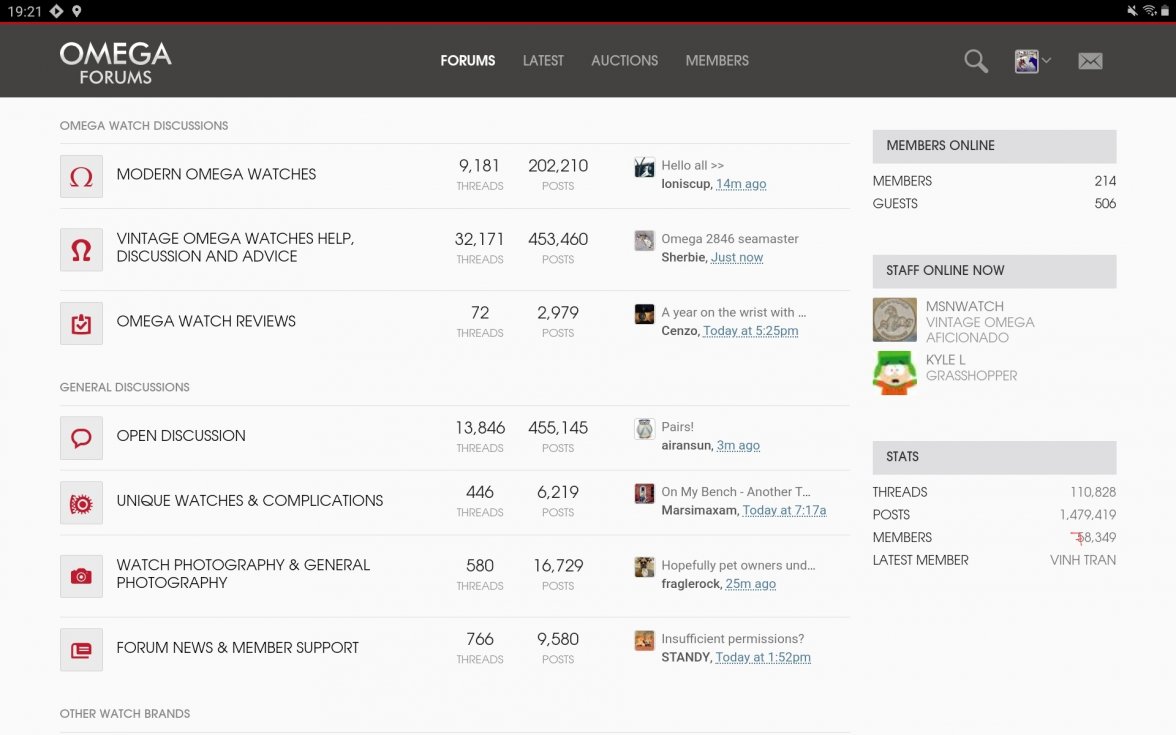Click the camera icon beside Watch Photography
Viewport: 1176px width, 735px height.
pyautogui.click(x=81, y=576)
